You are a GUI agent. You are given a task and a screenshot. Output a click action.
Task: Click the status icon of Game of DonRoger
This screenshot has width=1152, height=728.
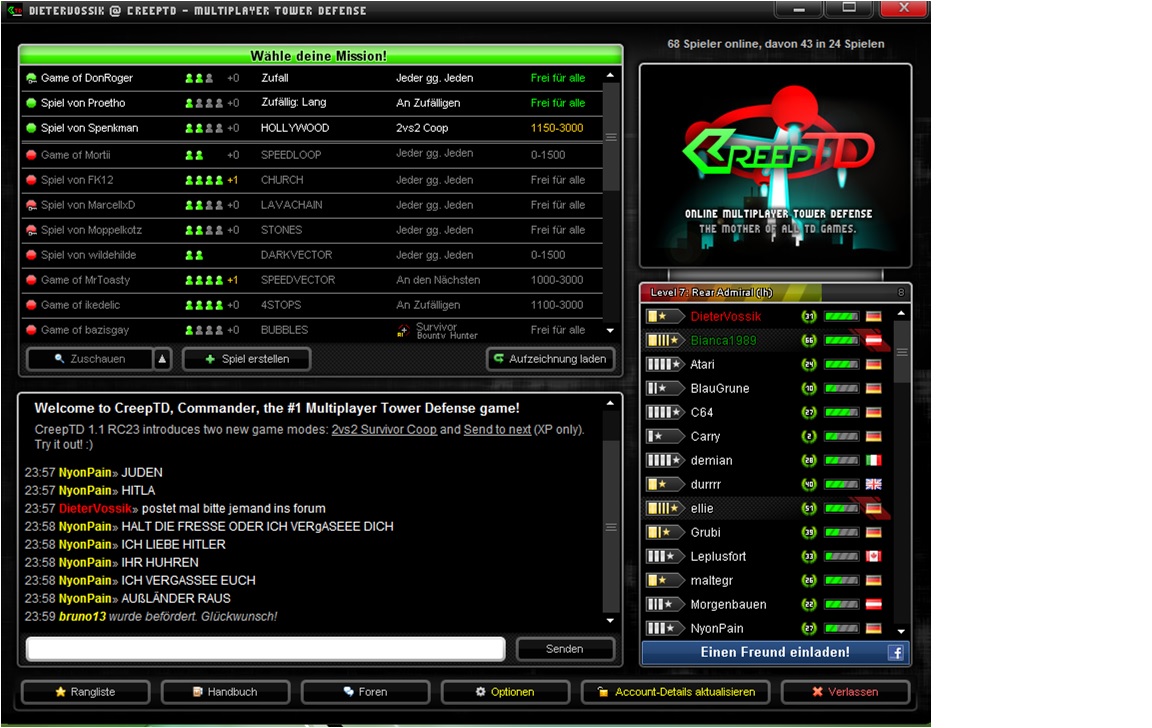(x=31, y=78)
